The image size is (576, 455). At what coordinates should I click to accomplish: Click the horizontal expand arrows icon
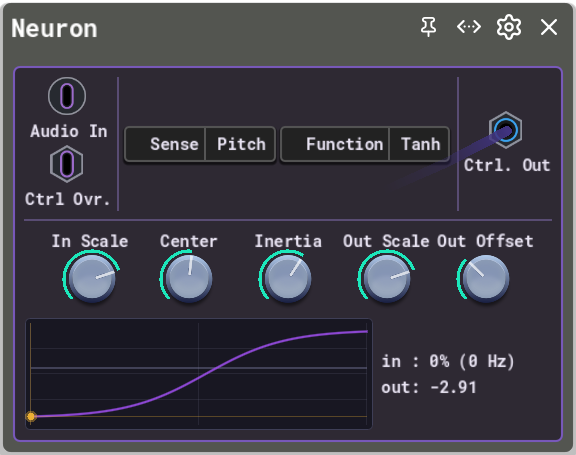tap(469, 27)
